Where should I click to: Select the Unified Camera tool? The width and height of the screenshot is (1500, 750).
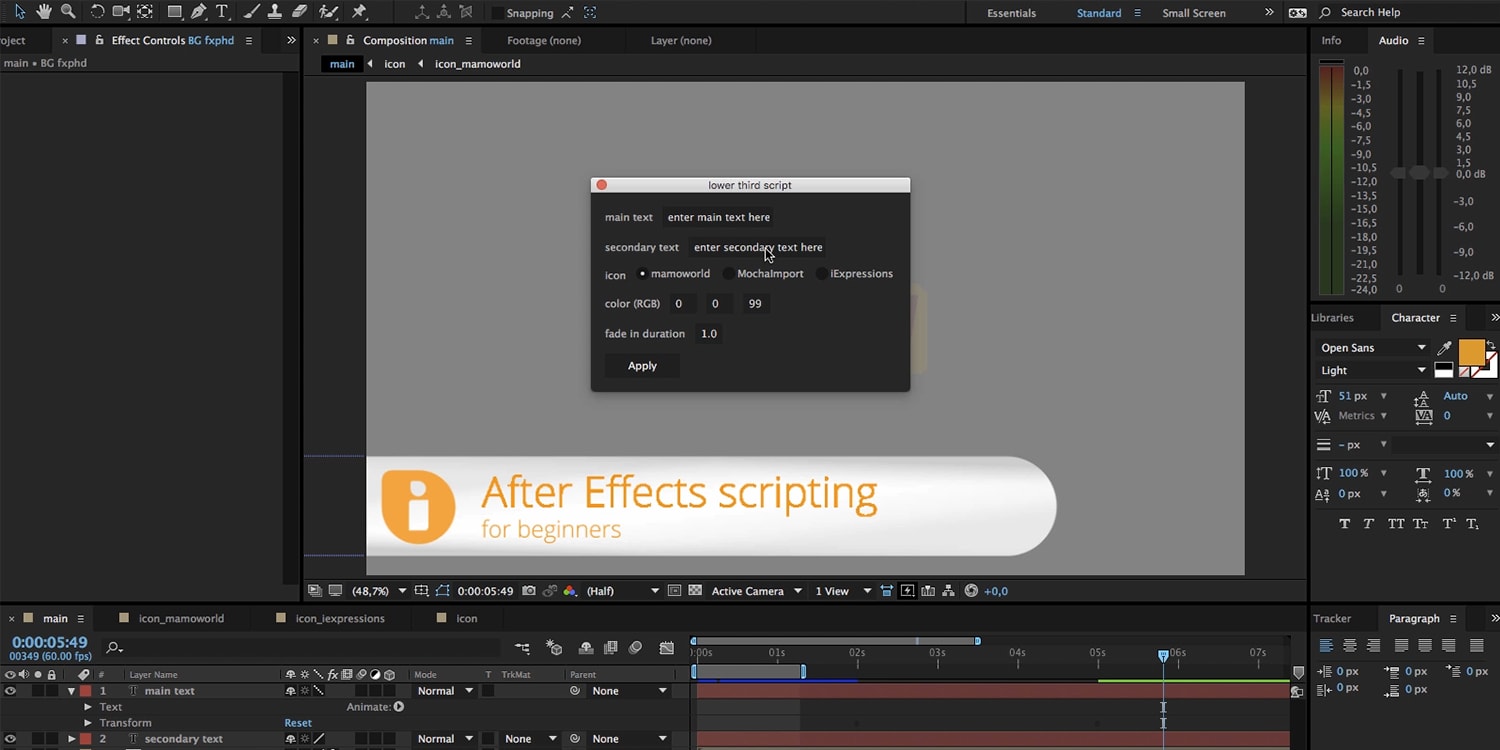[121, 12]
